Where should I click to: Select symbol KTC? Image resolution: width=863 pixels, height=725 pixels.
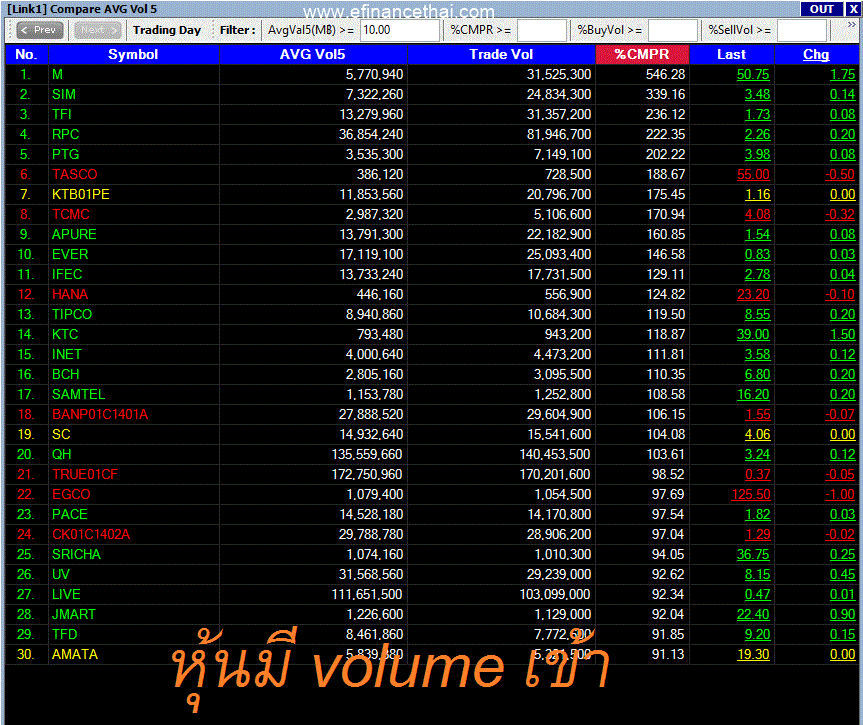pyautogui.click(x=65, y=335)
